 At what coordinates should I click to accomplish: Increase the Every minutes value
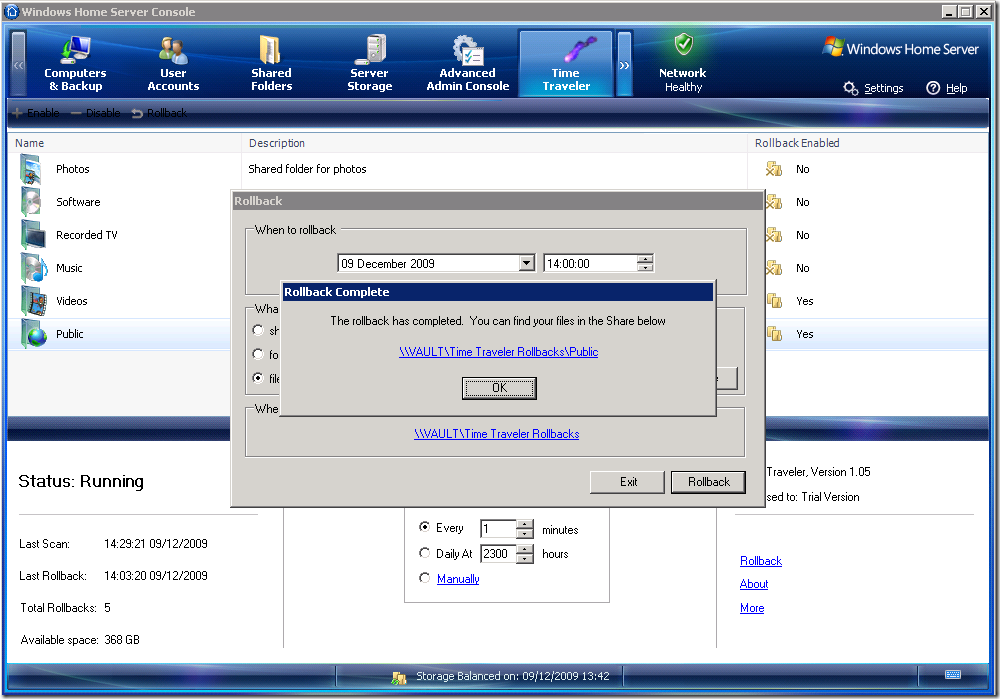click(x=524, y=524)
